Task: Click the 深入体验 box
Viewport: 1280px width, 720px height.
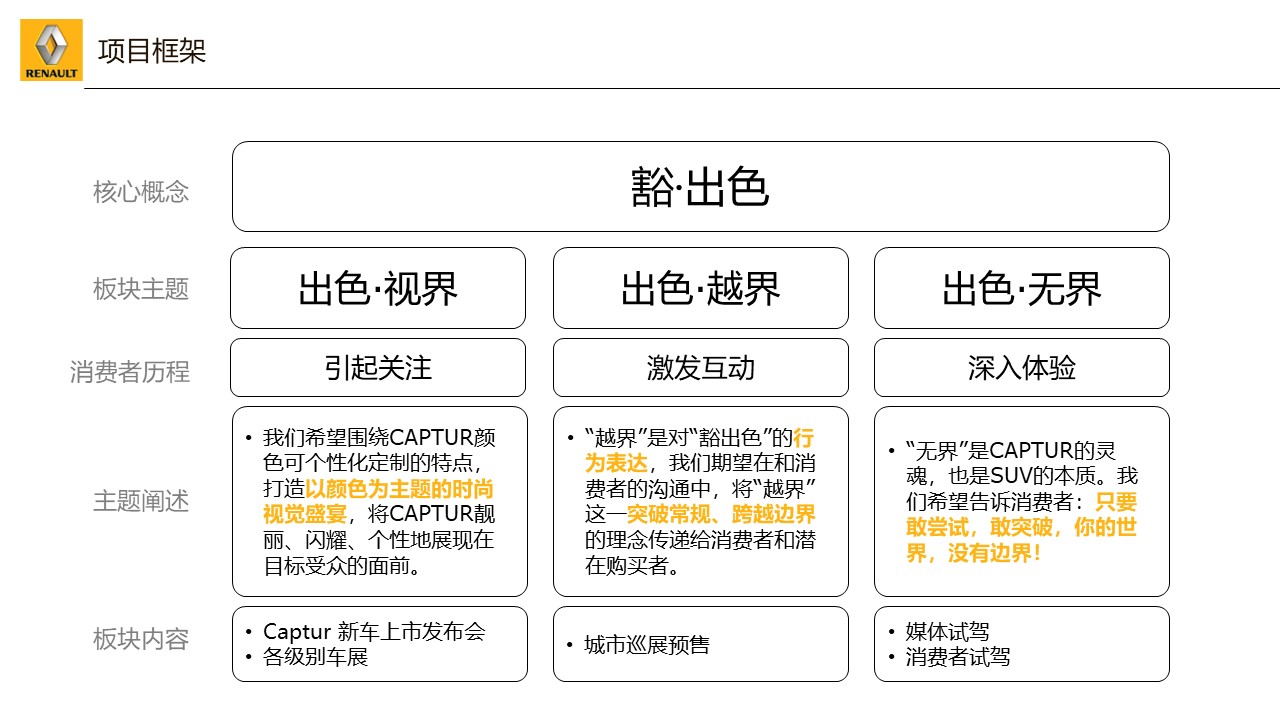Action: [1021, 368]
